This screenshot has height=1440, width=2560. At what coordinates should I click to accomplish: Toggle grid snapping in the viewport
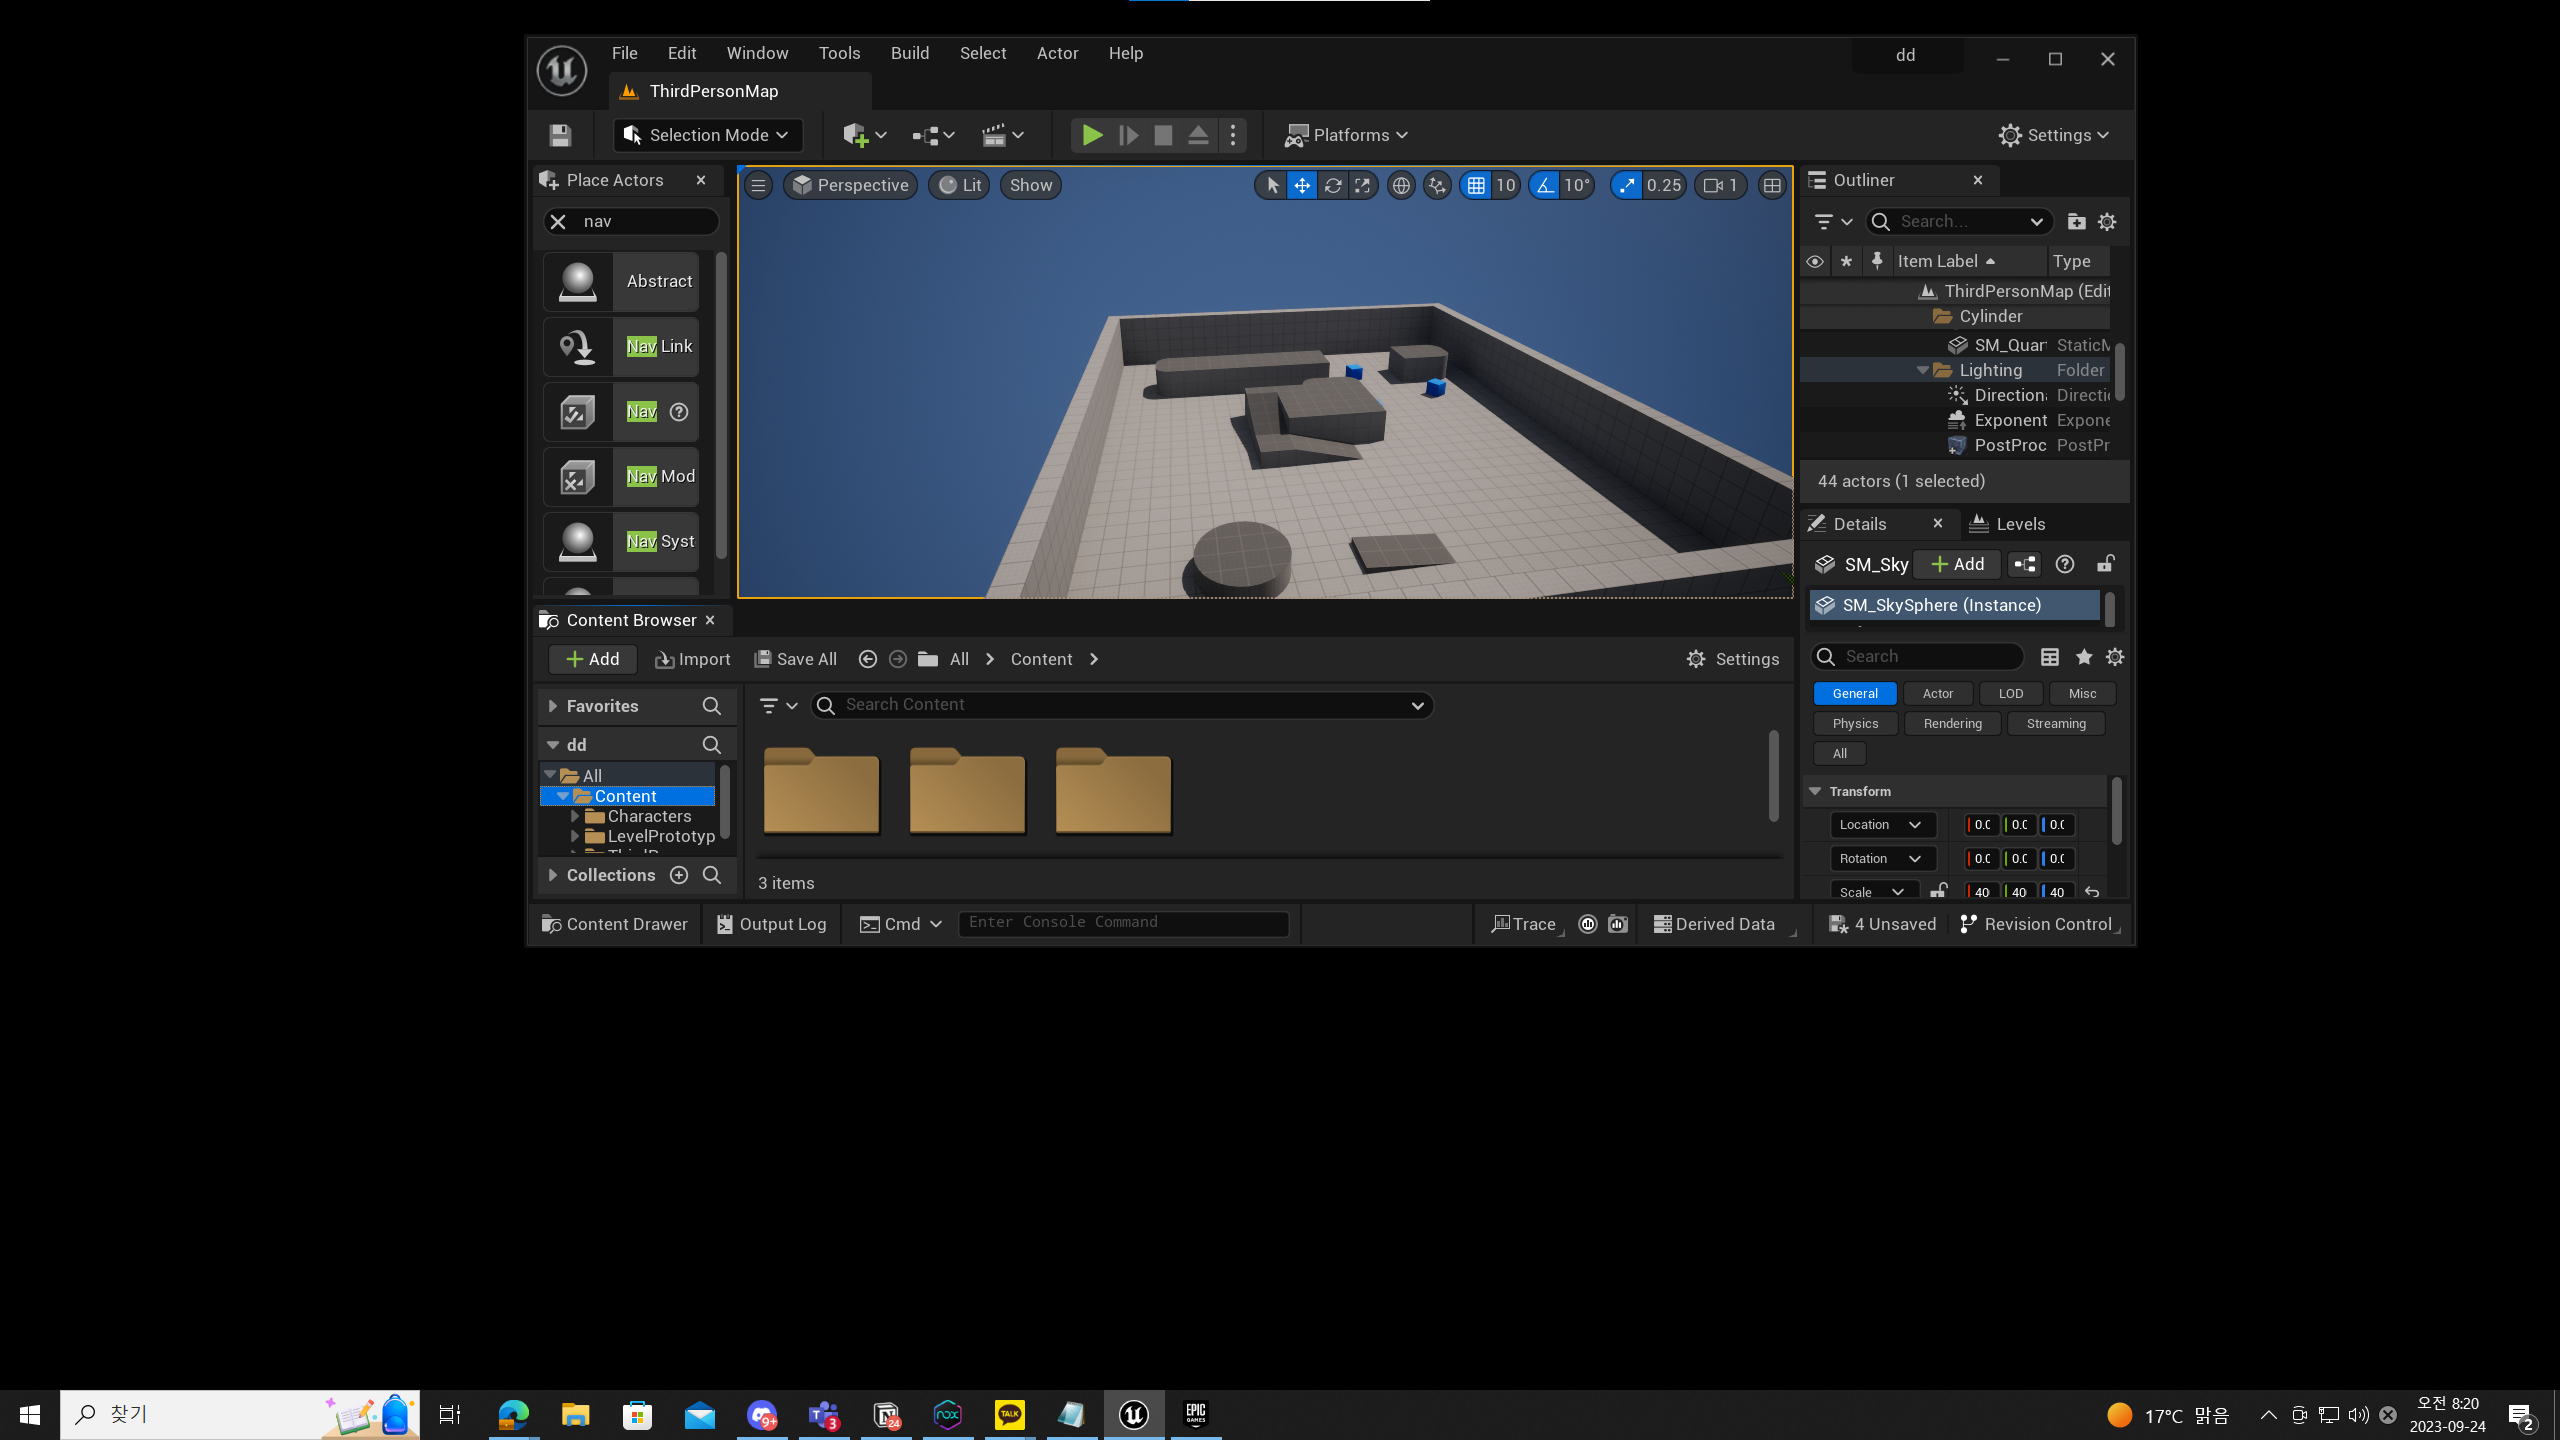click(1476, 185)
